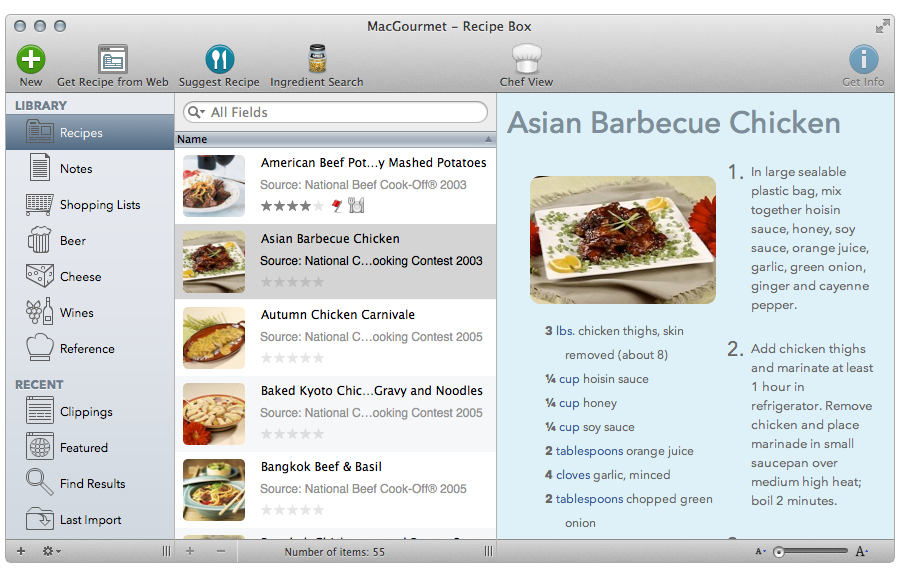Viewport: 900px width, 576px height.
Task: Click the cheese wedge icon
Action: point(40,276)
